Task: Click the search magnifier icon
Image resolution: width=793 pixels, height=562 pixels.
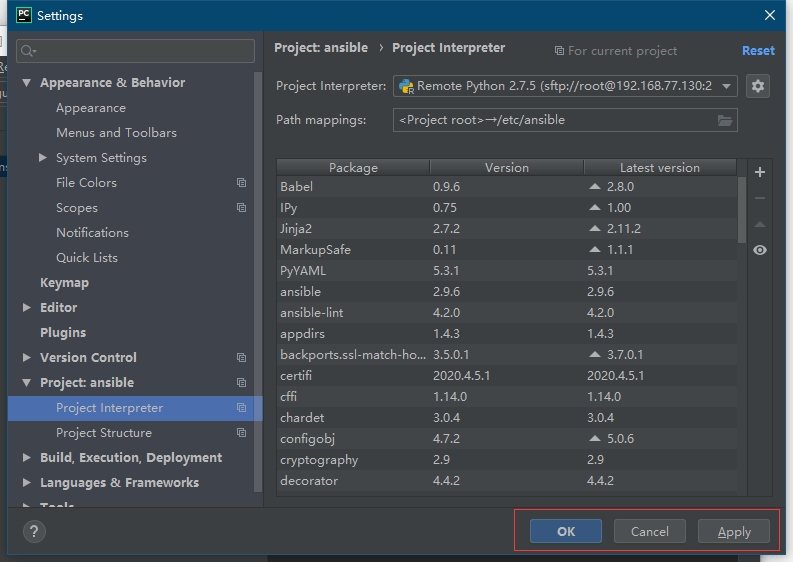Action: pyautogui.click(x=28, y=51)
